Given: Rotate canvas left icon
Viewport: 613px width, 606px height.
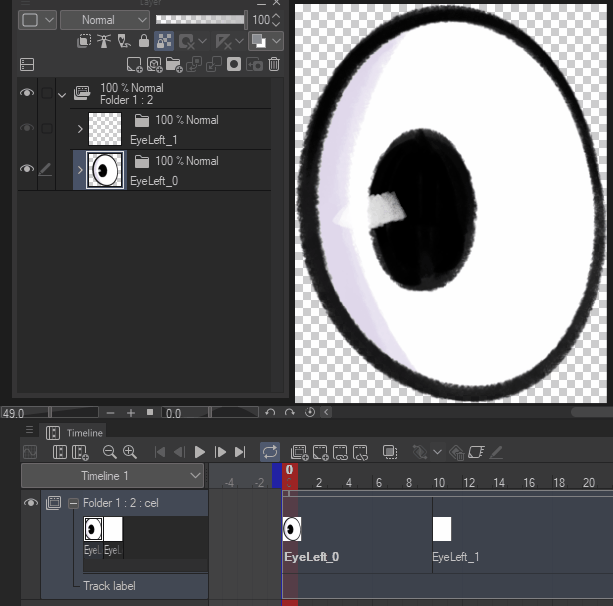Looking at the screenshot, I should pyautogui.click(x=270, y=412).
